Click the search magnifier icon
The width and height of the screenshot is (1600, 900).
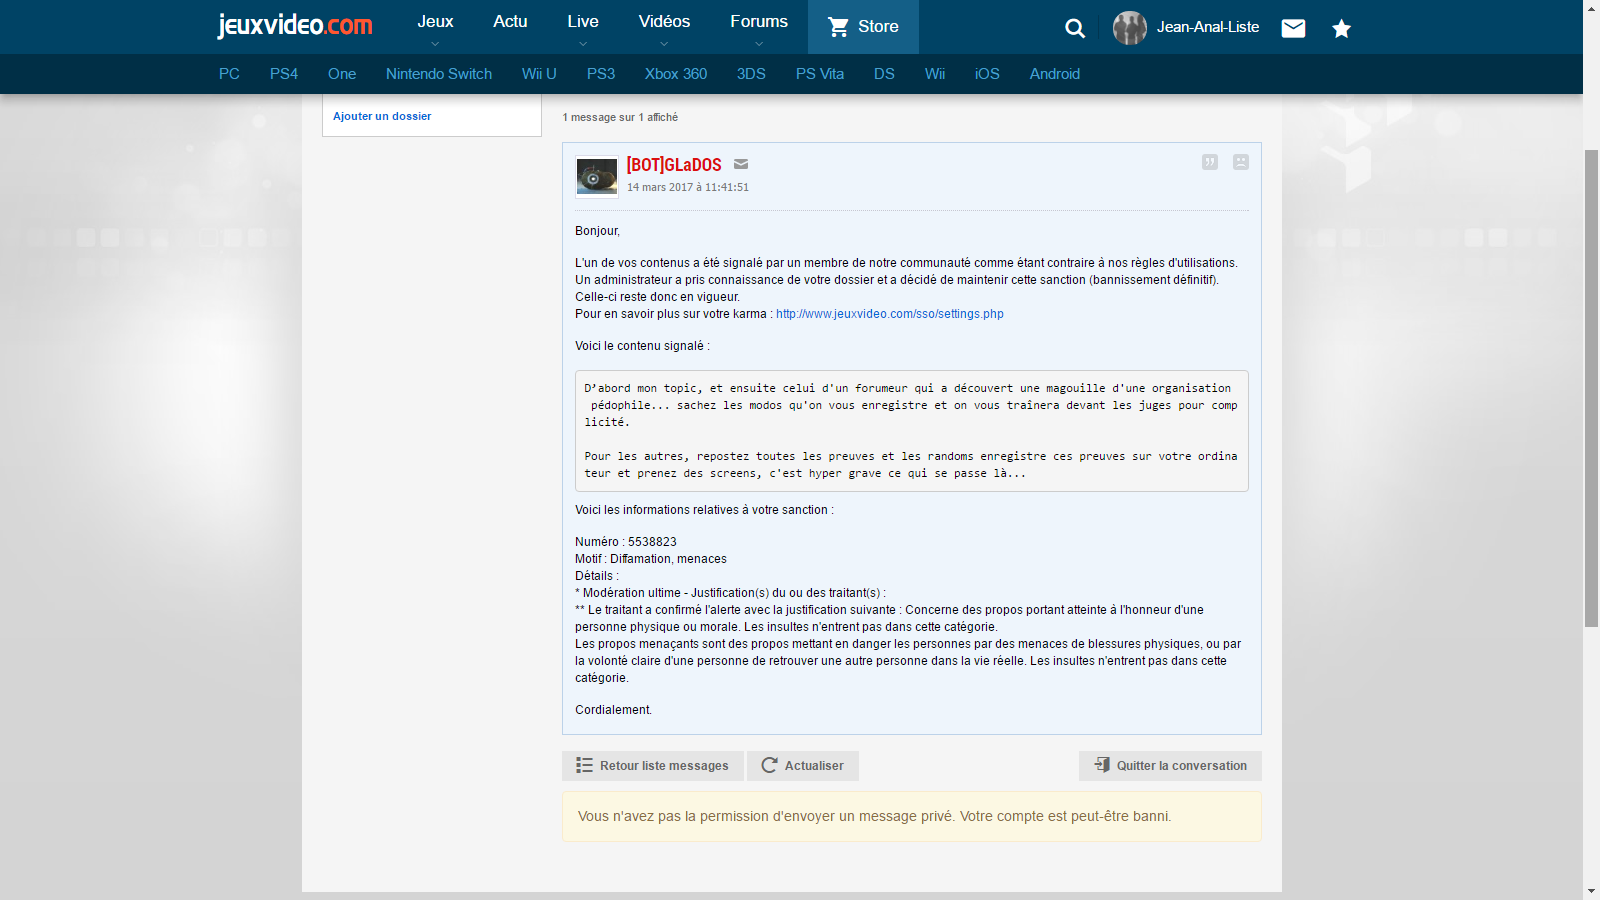[x=1075, y=28]
